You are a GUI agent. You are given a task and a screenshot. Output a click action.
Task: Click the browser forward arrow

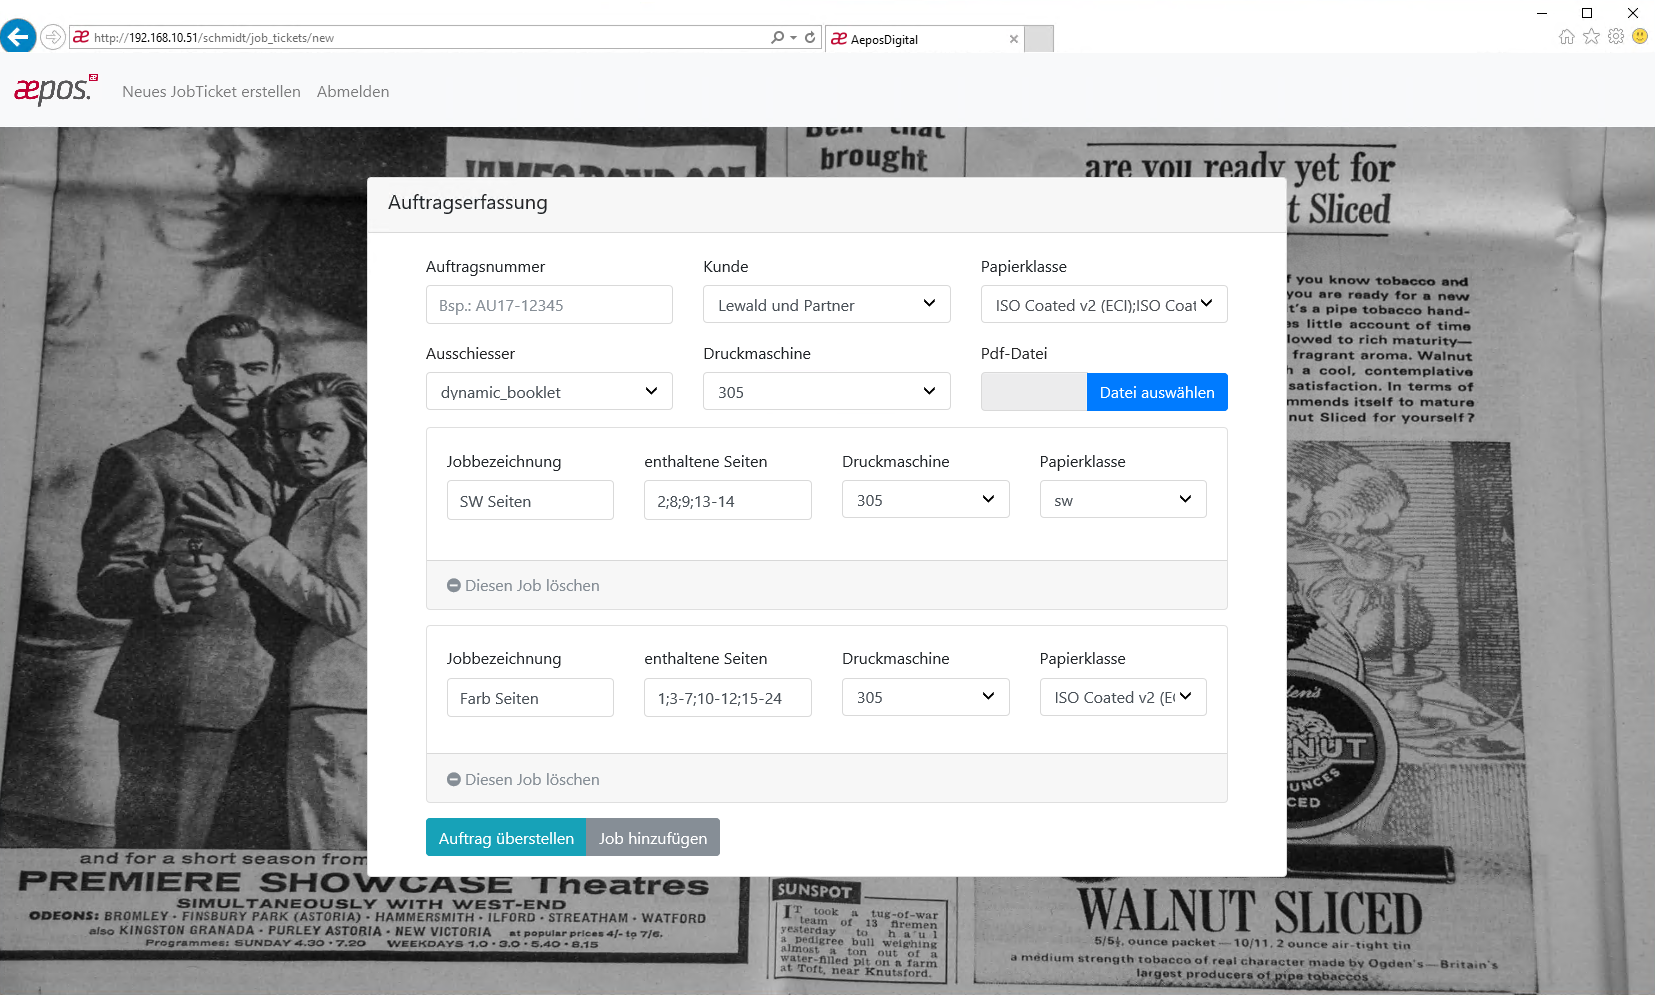(x=53, y=37)
